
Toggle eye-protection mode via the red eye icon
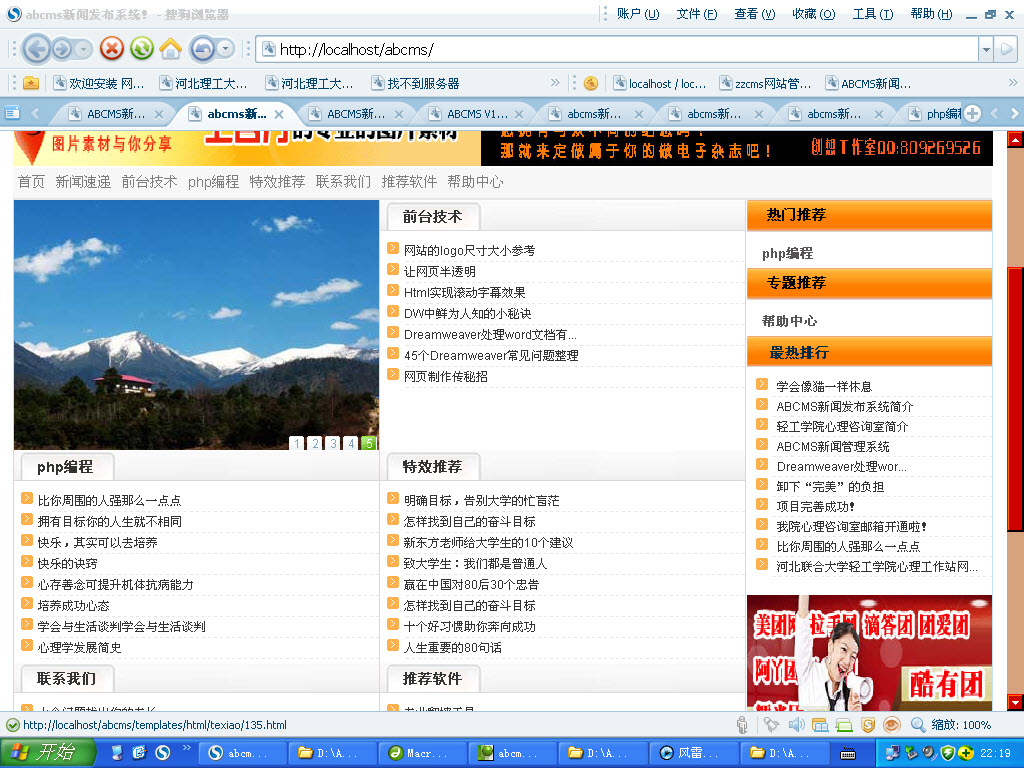click(x=892, y=725)
